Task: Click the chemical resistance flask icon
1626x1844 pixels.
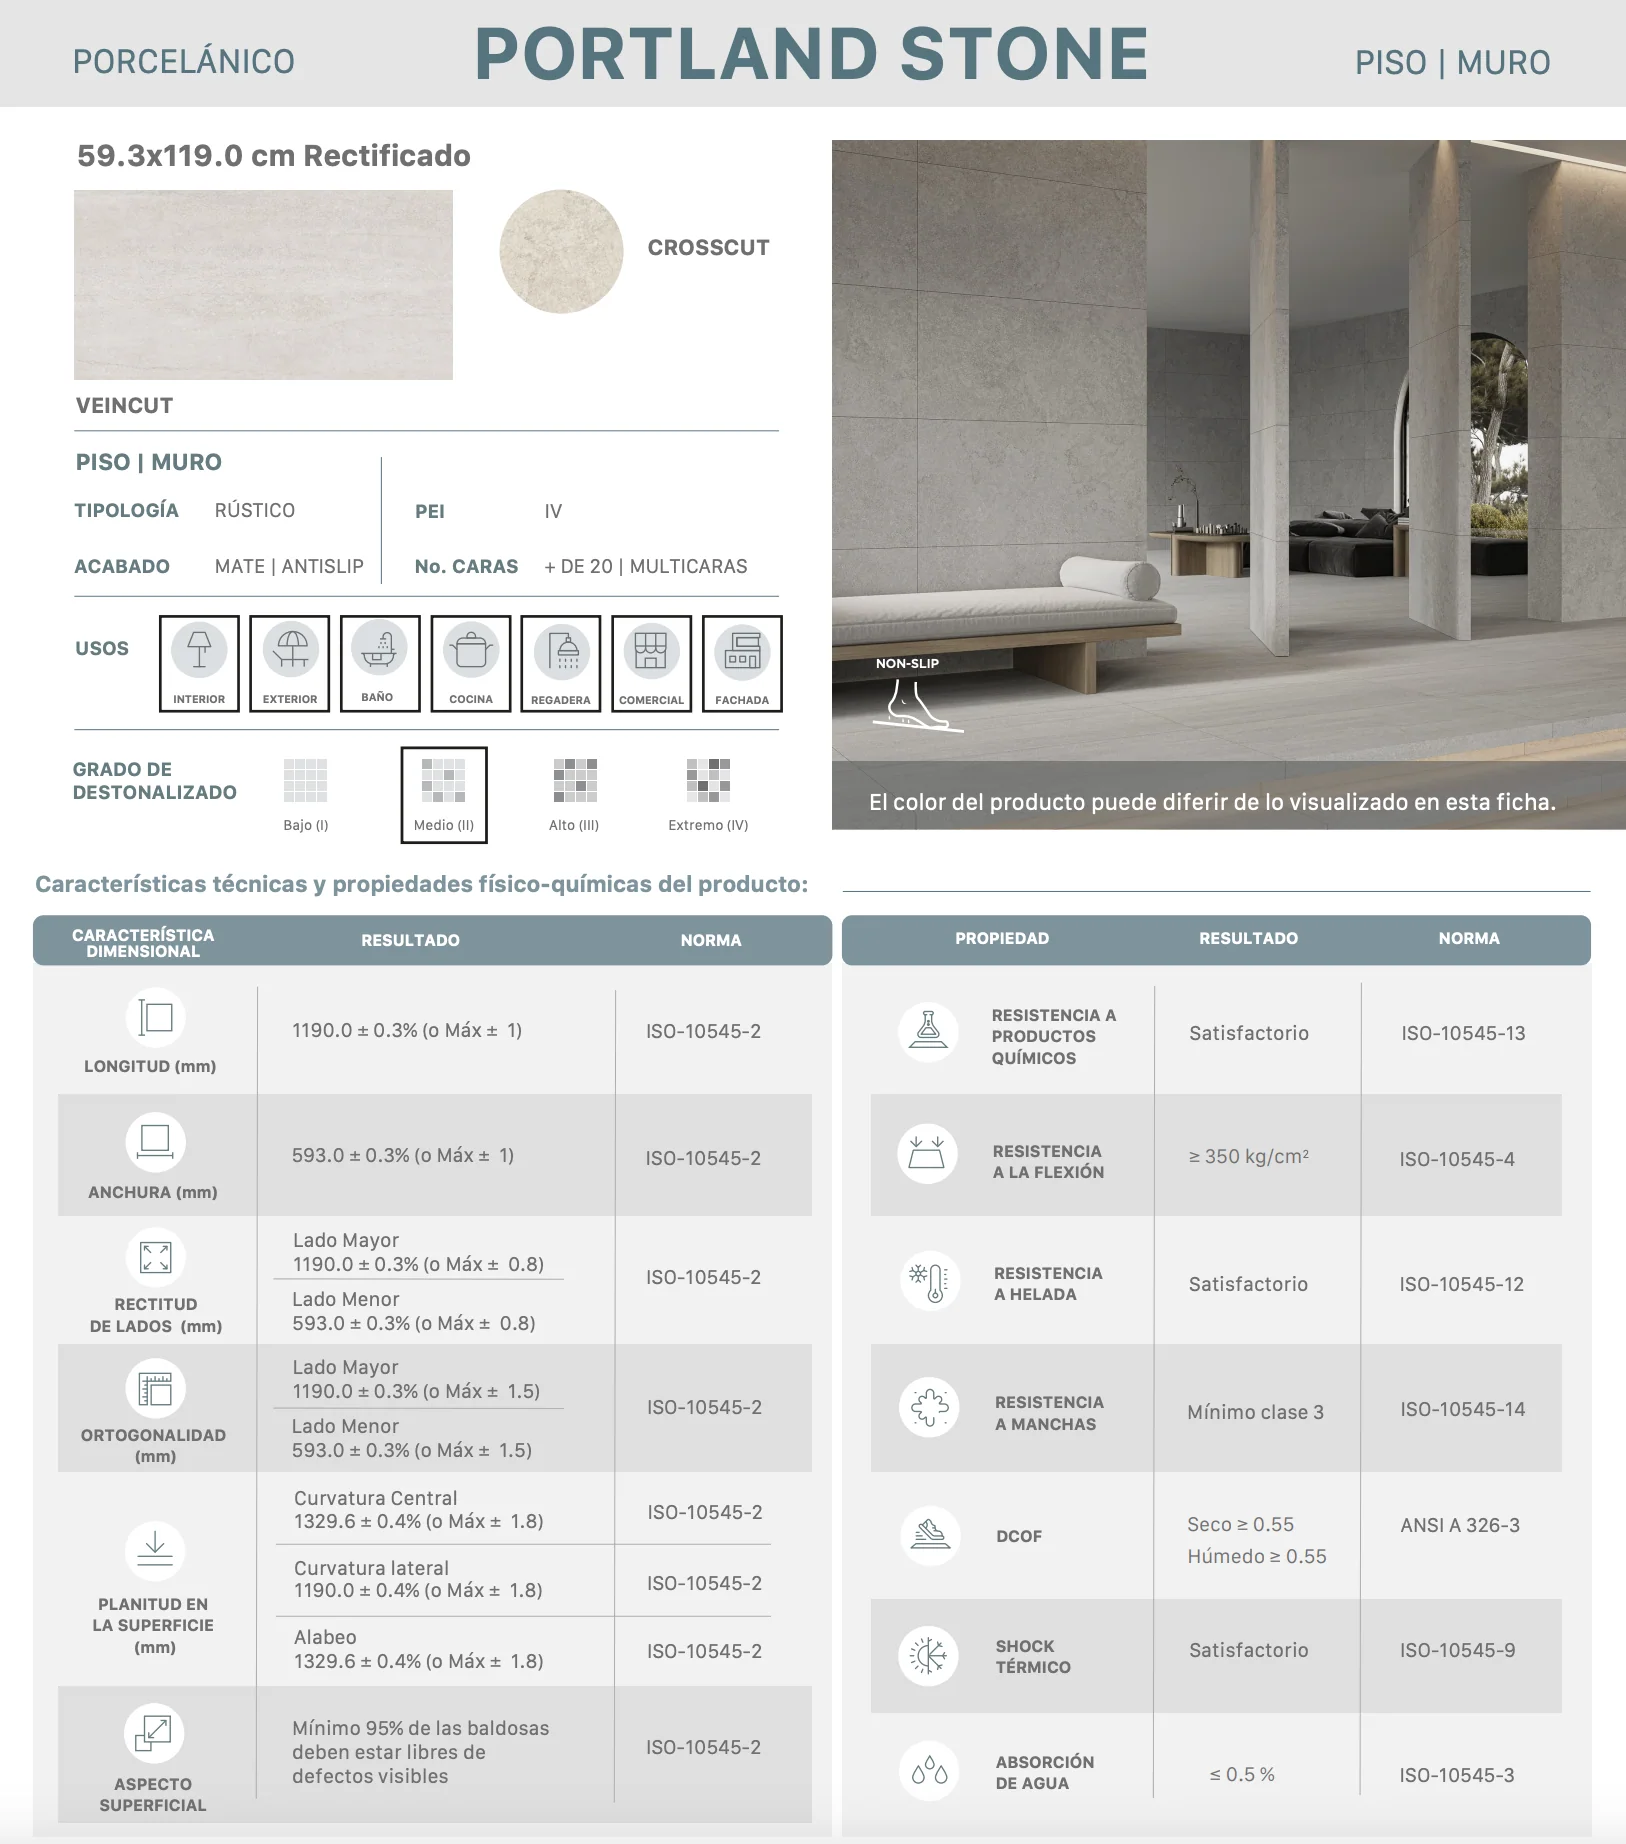Action: pyautogui.click(x=928, y=1033)
